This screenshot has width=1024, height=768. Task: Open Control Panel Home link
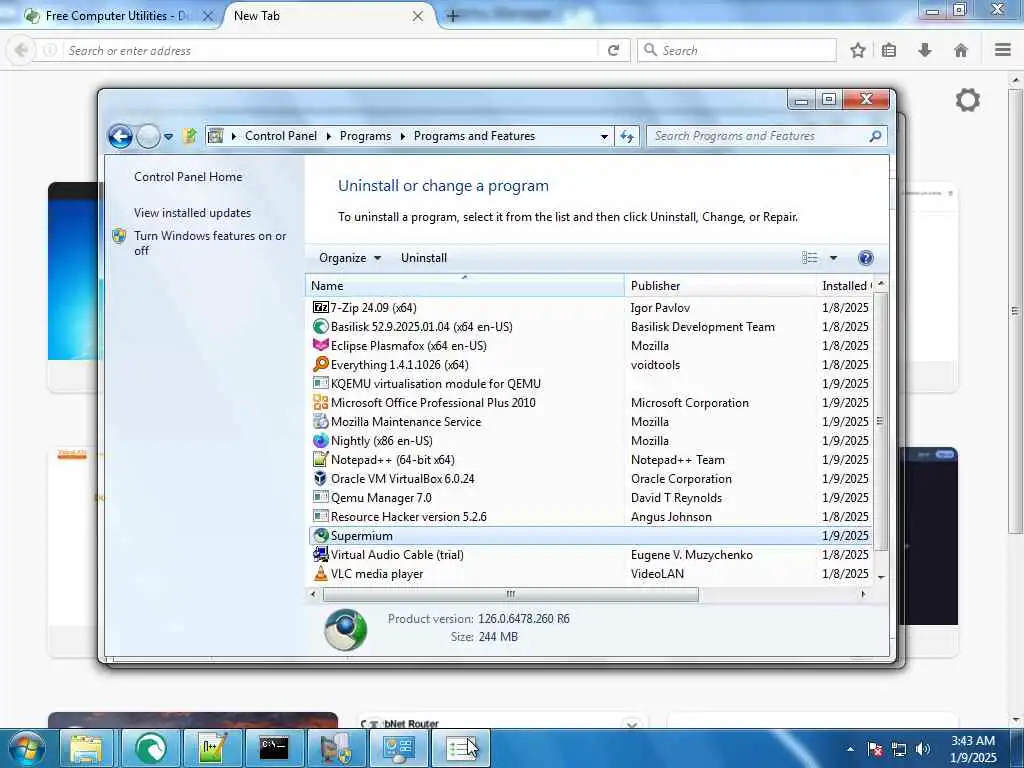tap(188, 176)
